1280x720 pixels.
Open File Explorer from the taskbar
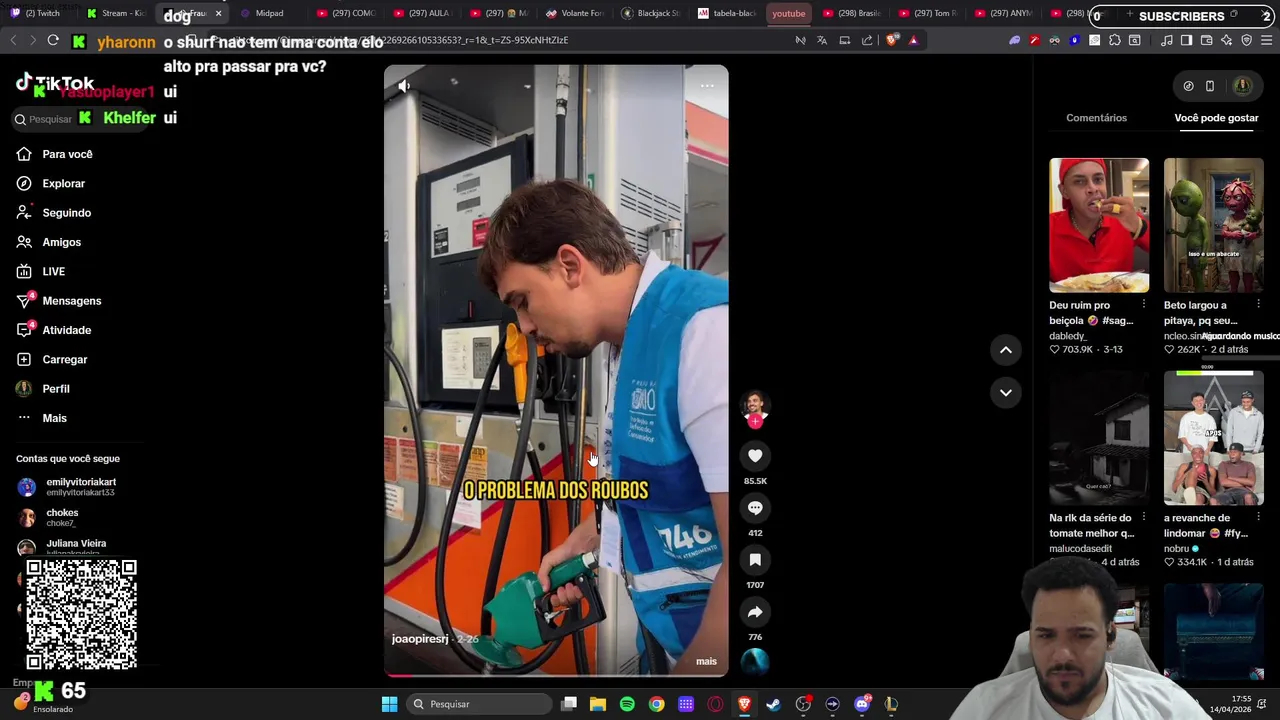pos(598,704)
